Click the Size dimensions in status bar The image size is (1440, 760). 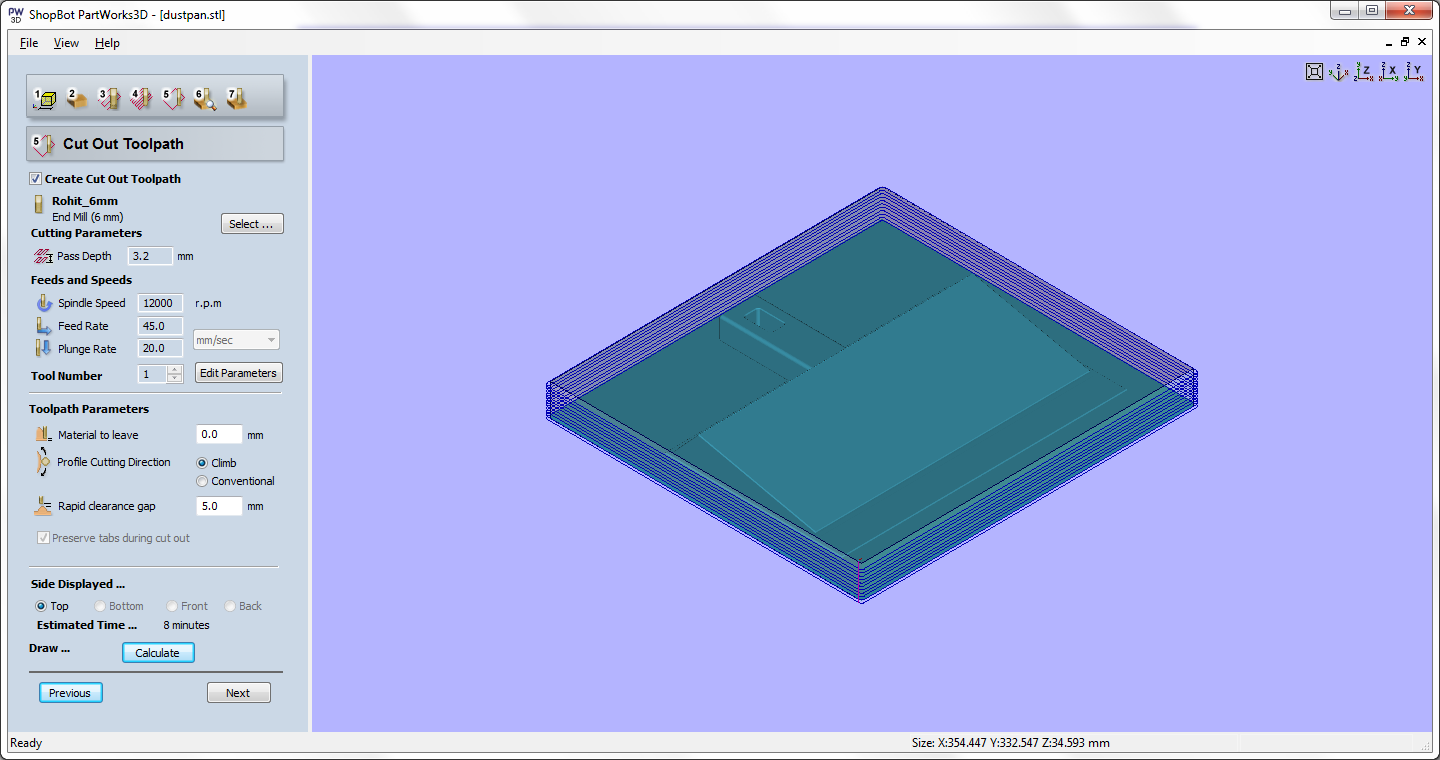click(1010, 743)
